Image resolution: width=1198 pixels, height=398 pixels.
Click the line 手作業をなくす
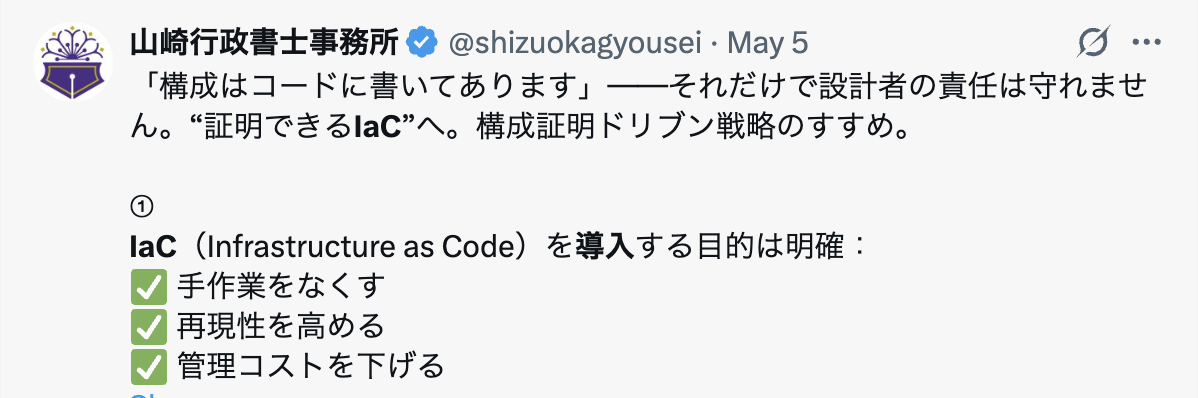pyautogui.click(x=281, y=288)
